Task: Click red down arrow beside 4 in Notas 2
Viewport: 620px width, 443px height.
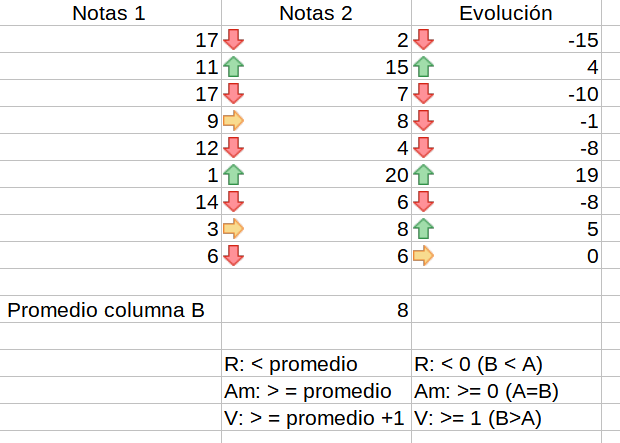Action: click(x=233, y=148)
